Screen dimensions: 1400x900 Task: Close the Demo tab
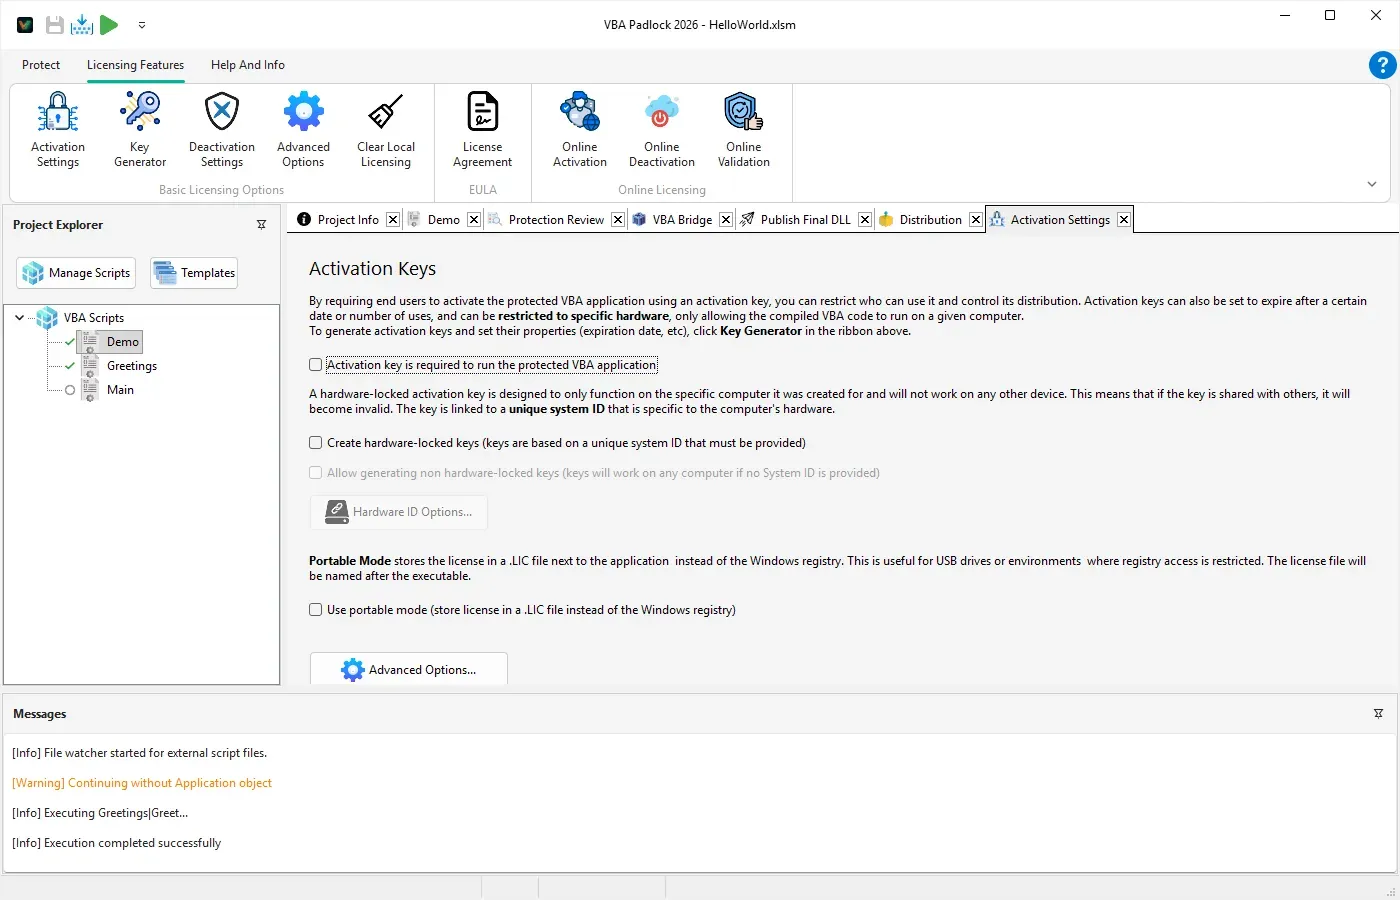point(474,220)
